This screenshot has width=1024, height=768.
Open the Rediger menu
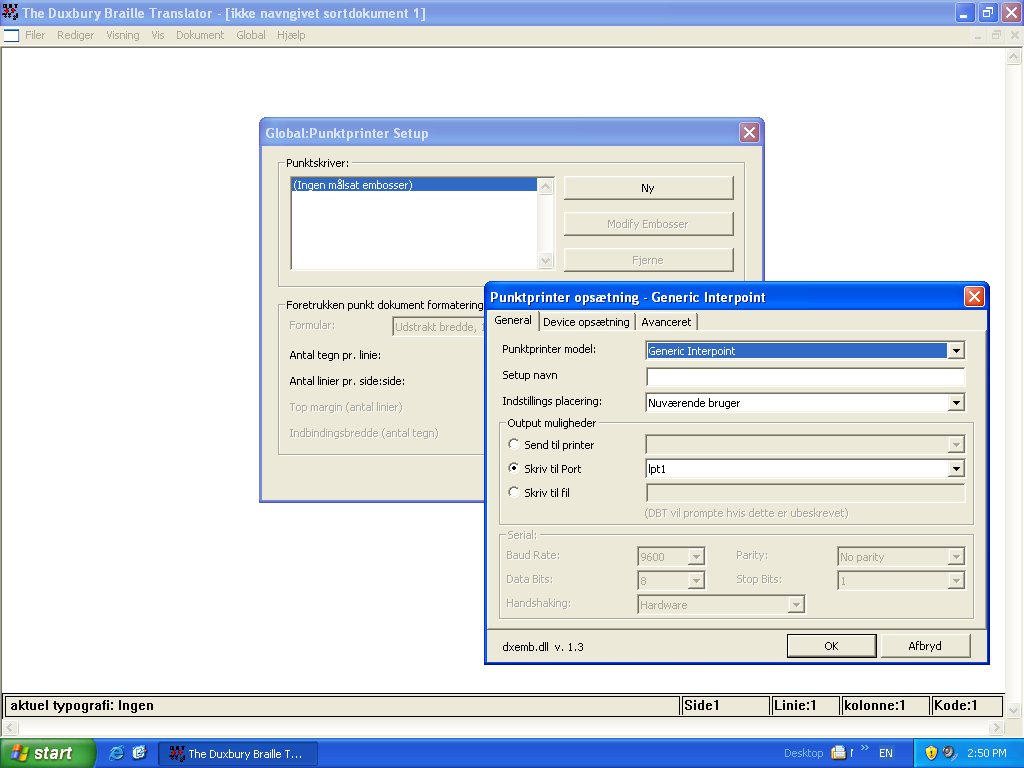pos(75,35)
